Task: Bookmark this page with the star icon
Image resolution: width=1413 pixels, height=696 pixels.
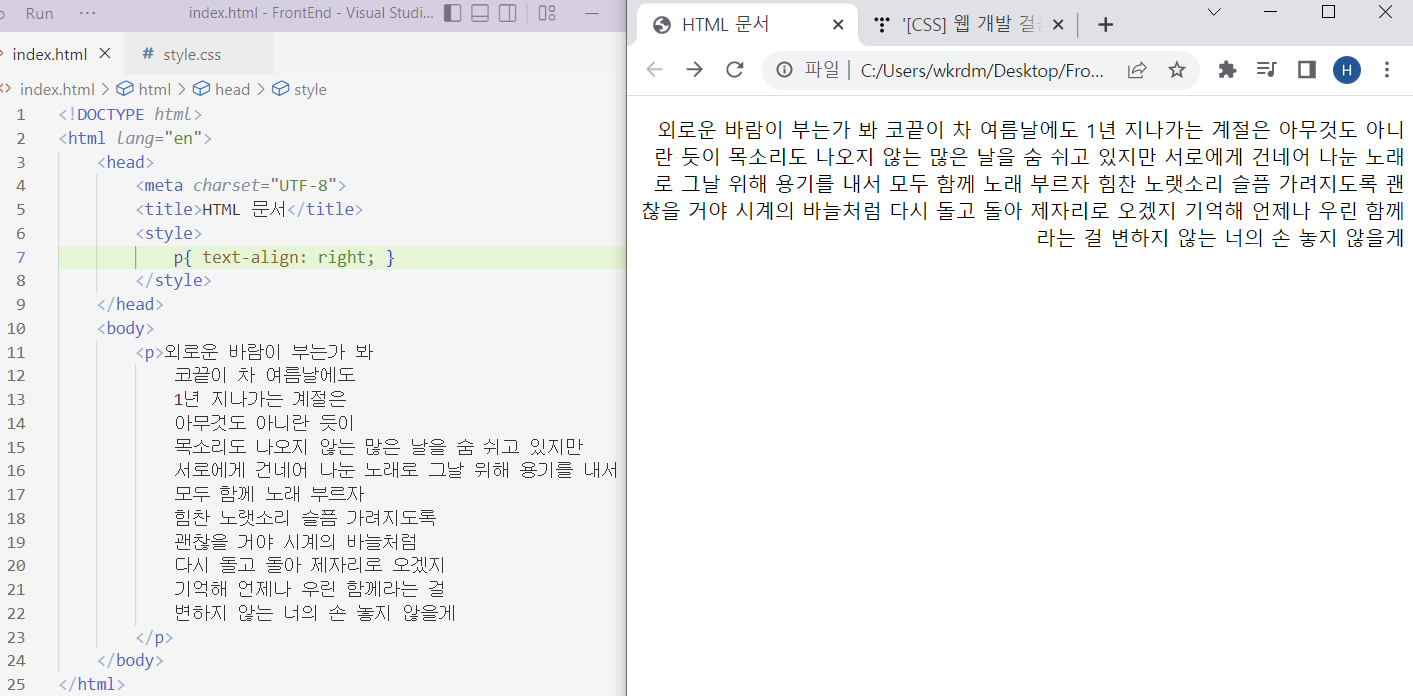Action: coord(1177,69)
